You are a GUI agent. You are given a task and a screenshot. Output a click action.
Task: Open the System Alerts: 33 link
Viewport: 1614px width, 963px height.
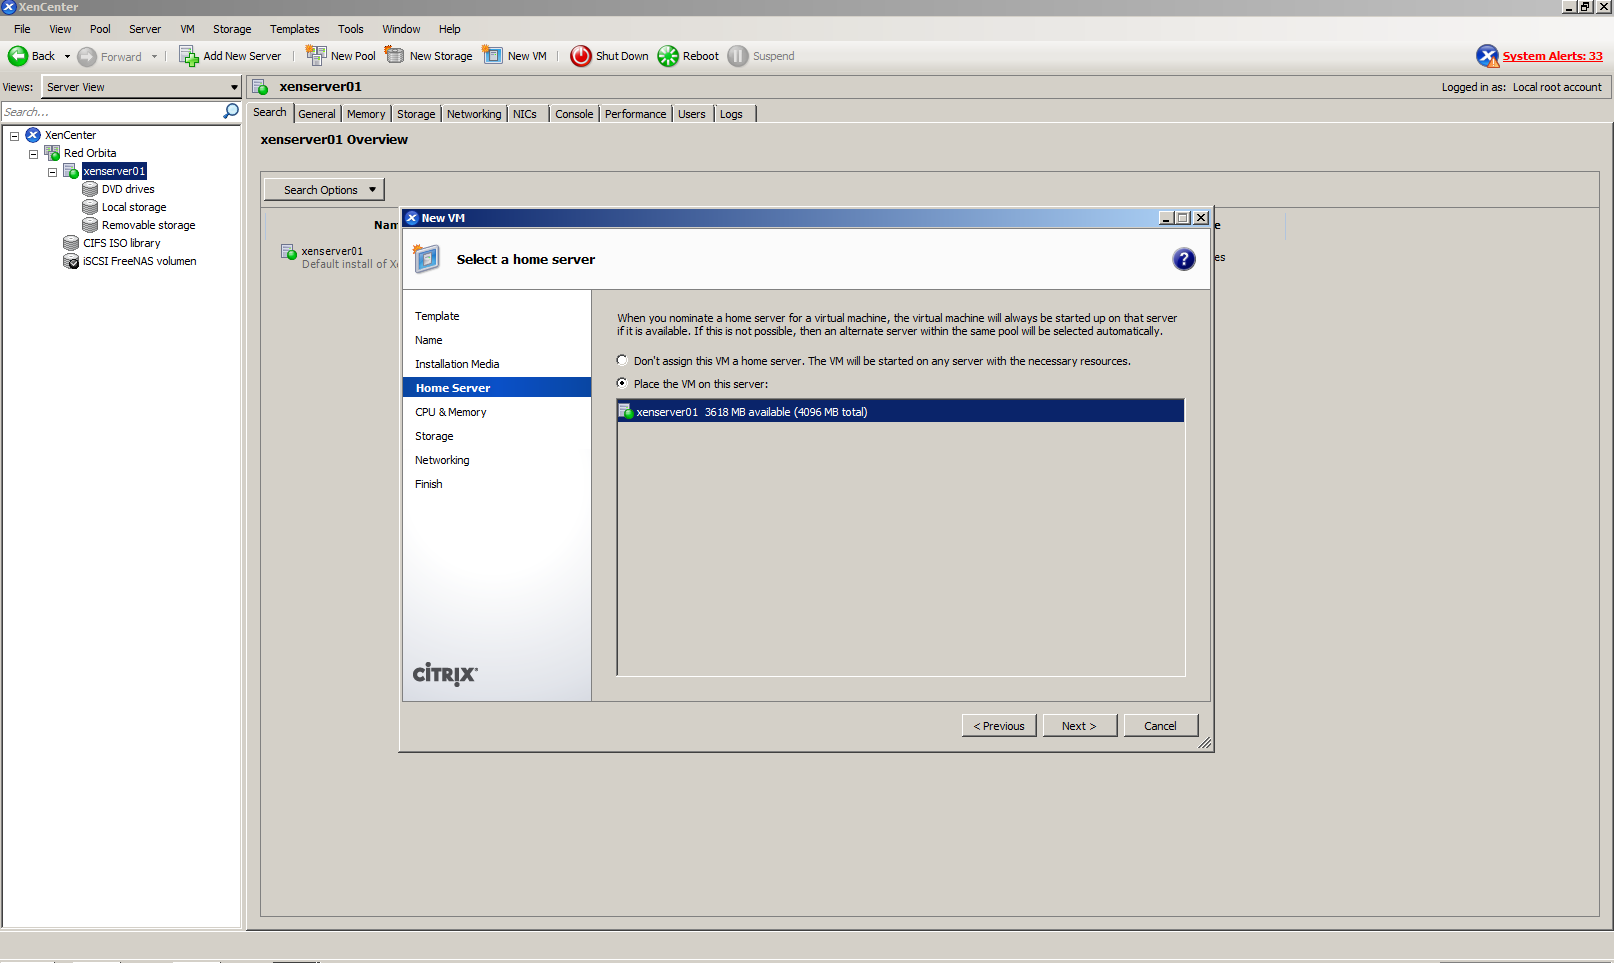point(1552,56)
